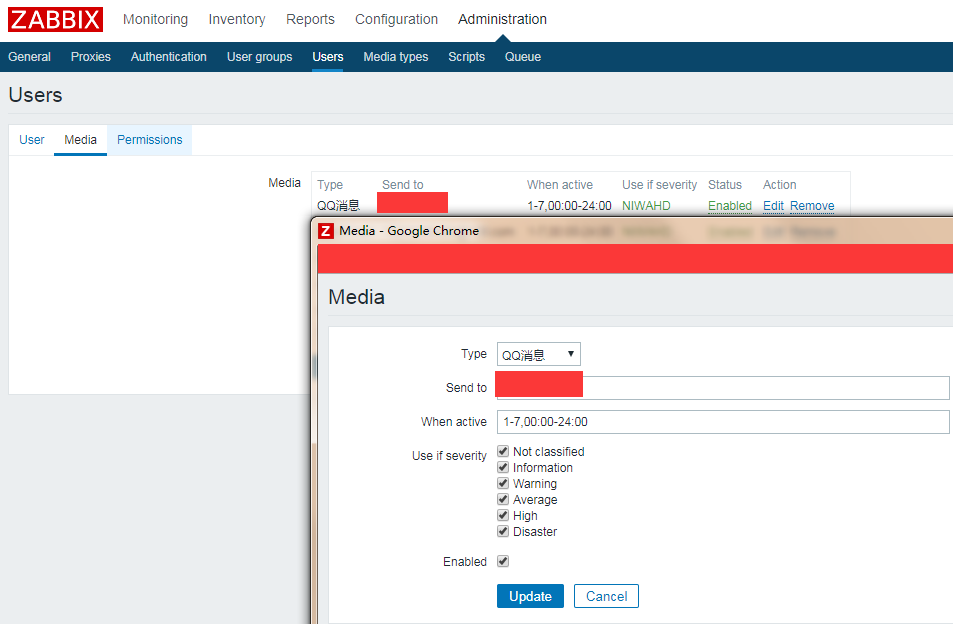Open Media types section
953x624 pixels.
tap(396, 57)
